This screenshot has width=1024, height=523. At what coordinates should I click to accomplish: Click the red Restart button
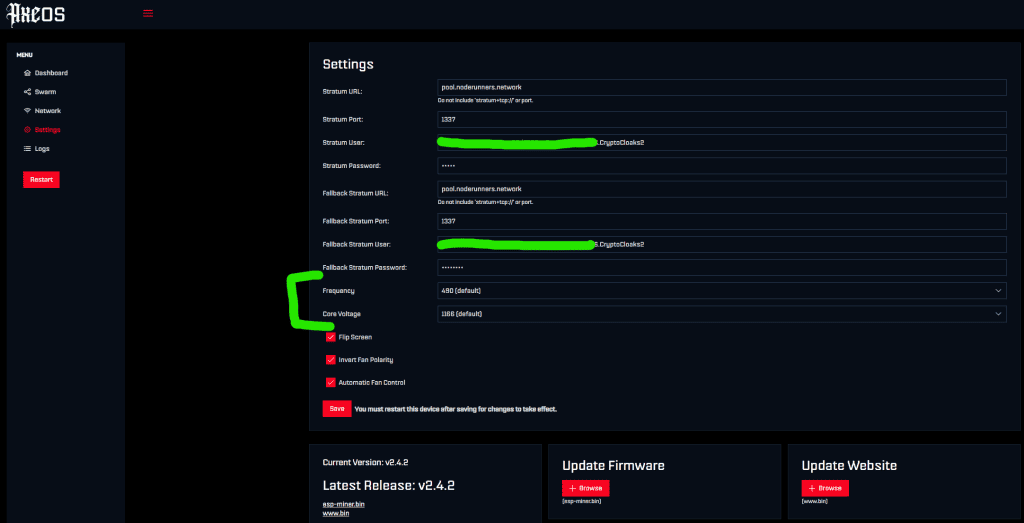click(41, 180)
